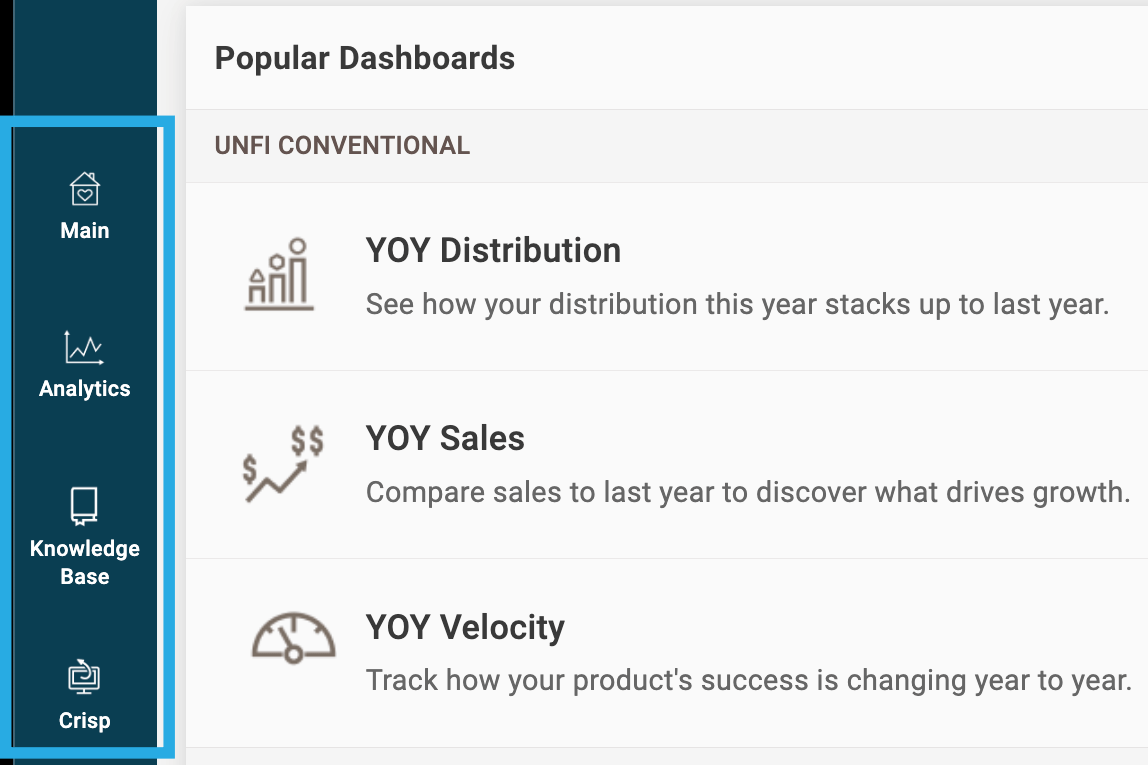Screen dimensions: 1148x765
Task: Open the Knowledge Base book icon
Action: pyautogui.click(x=84, y=506)
